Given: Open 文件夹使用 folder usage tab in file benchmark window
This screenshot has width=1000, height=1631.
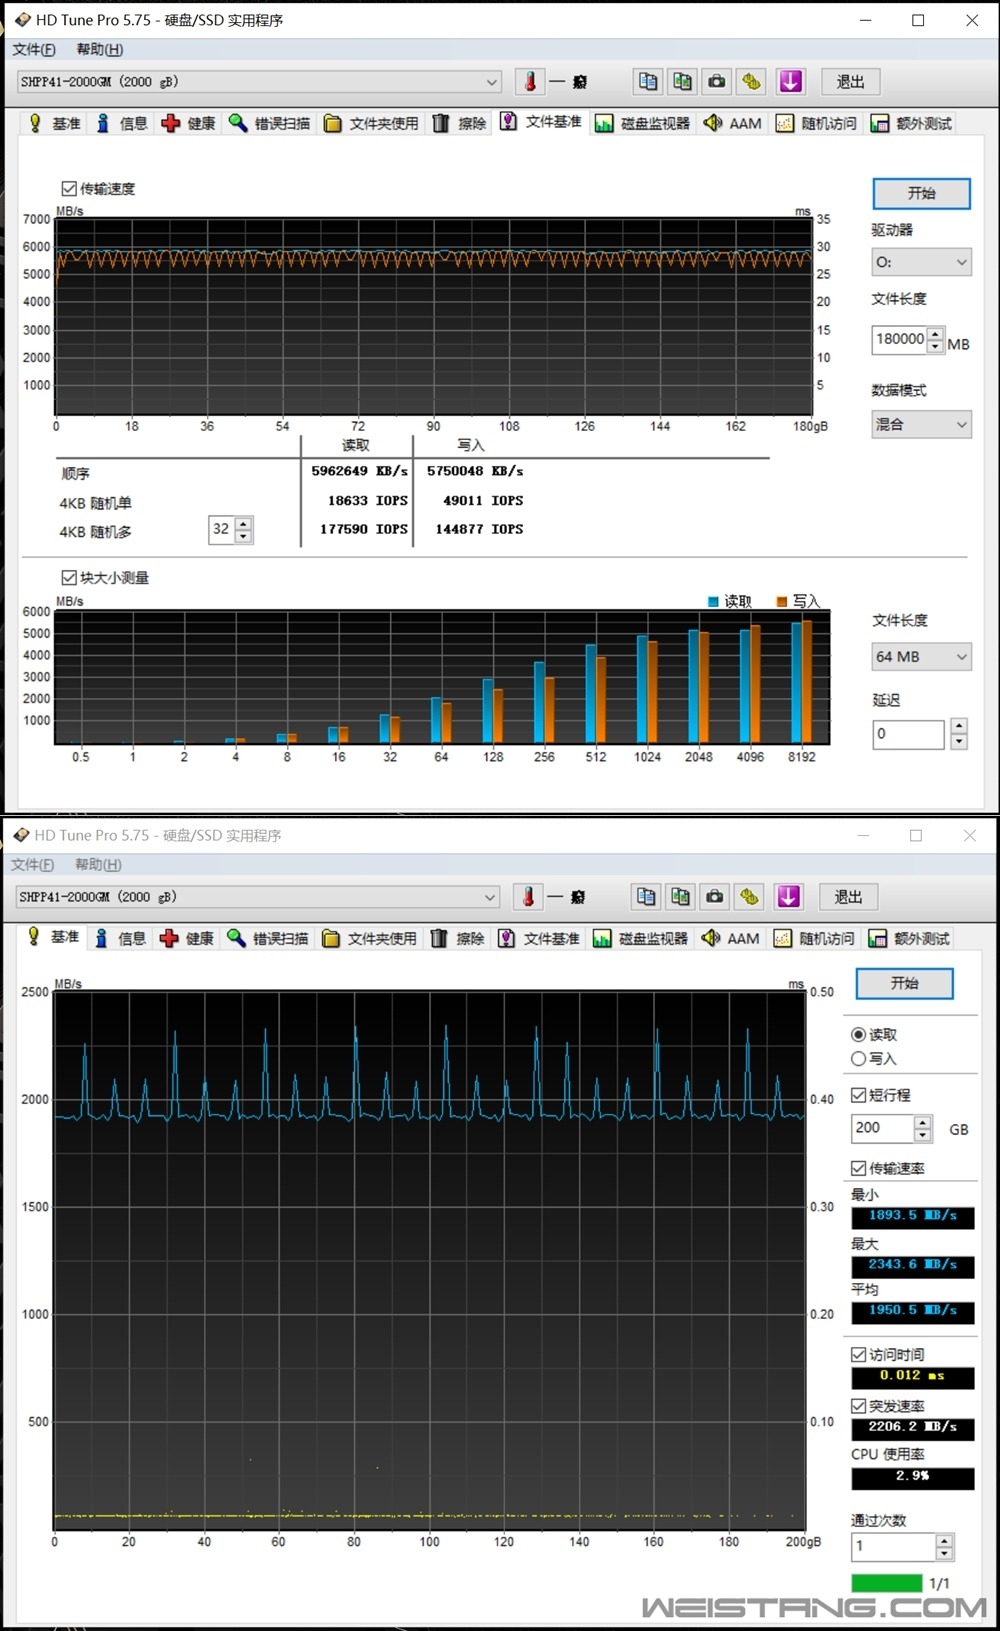Looking at the screenshot, I should (x=371, y=123).
